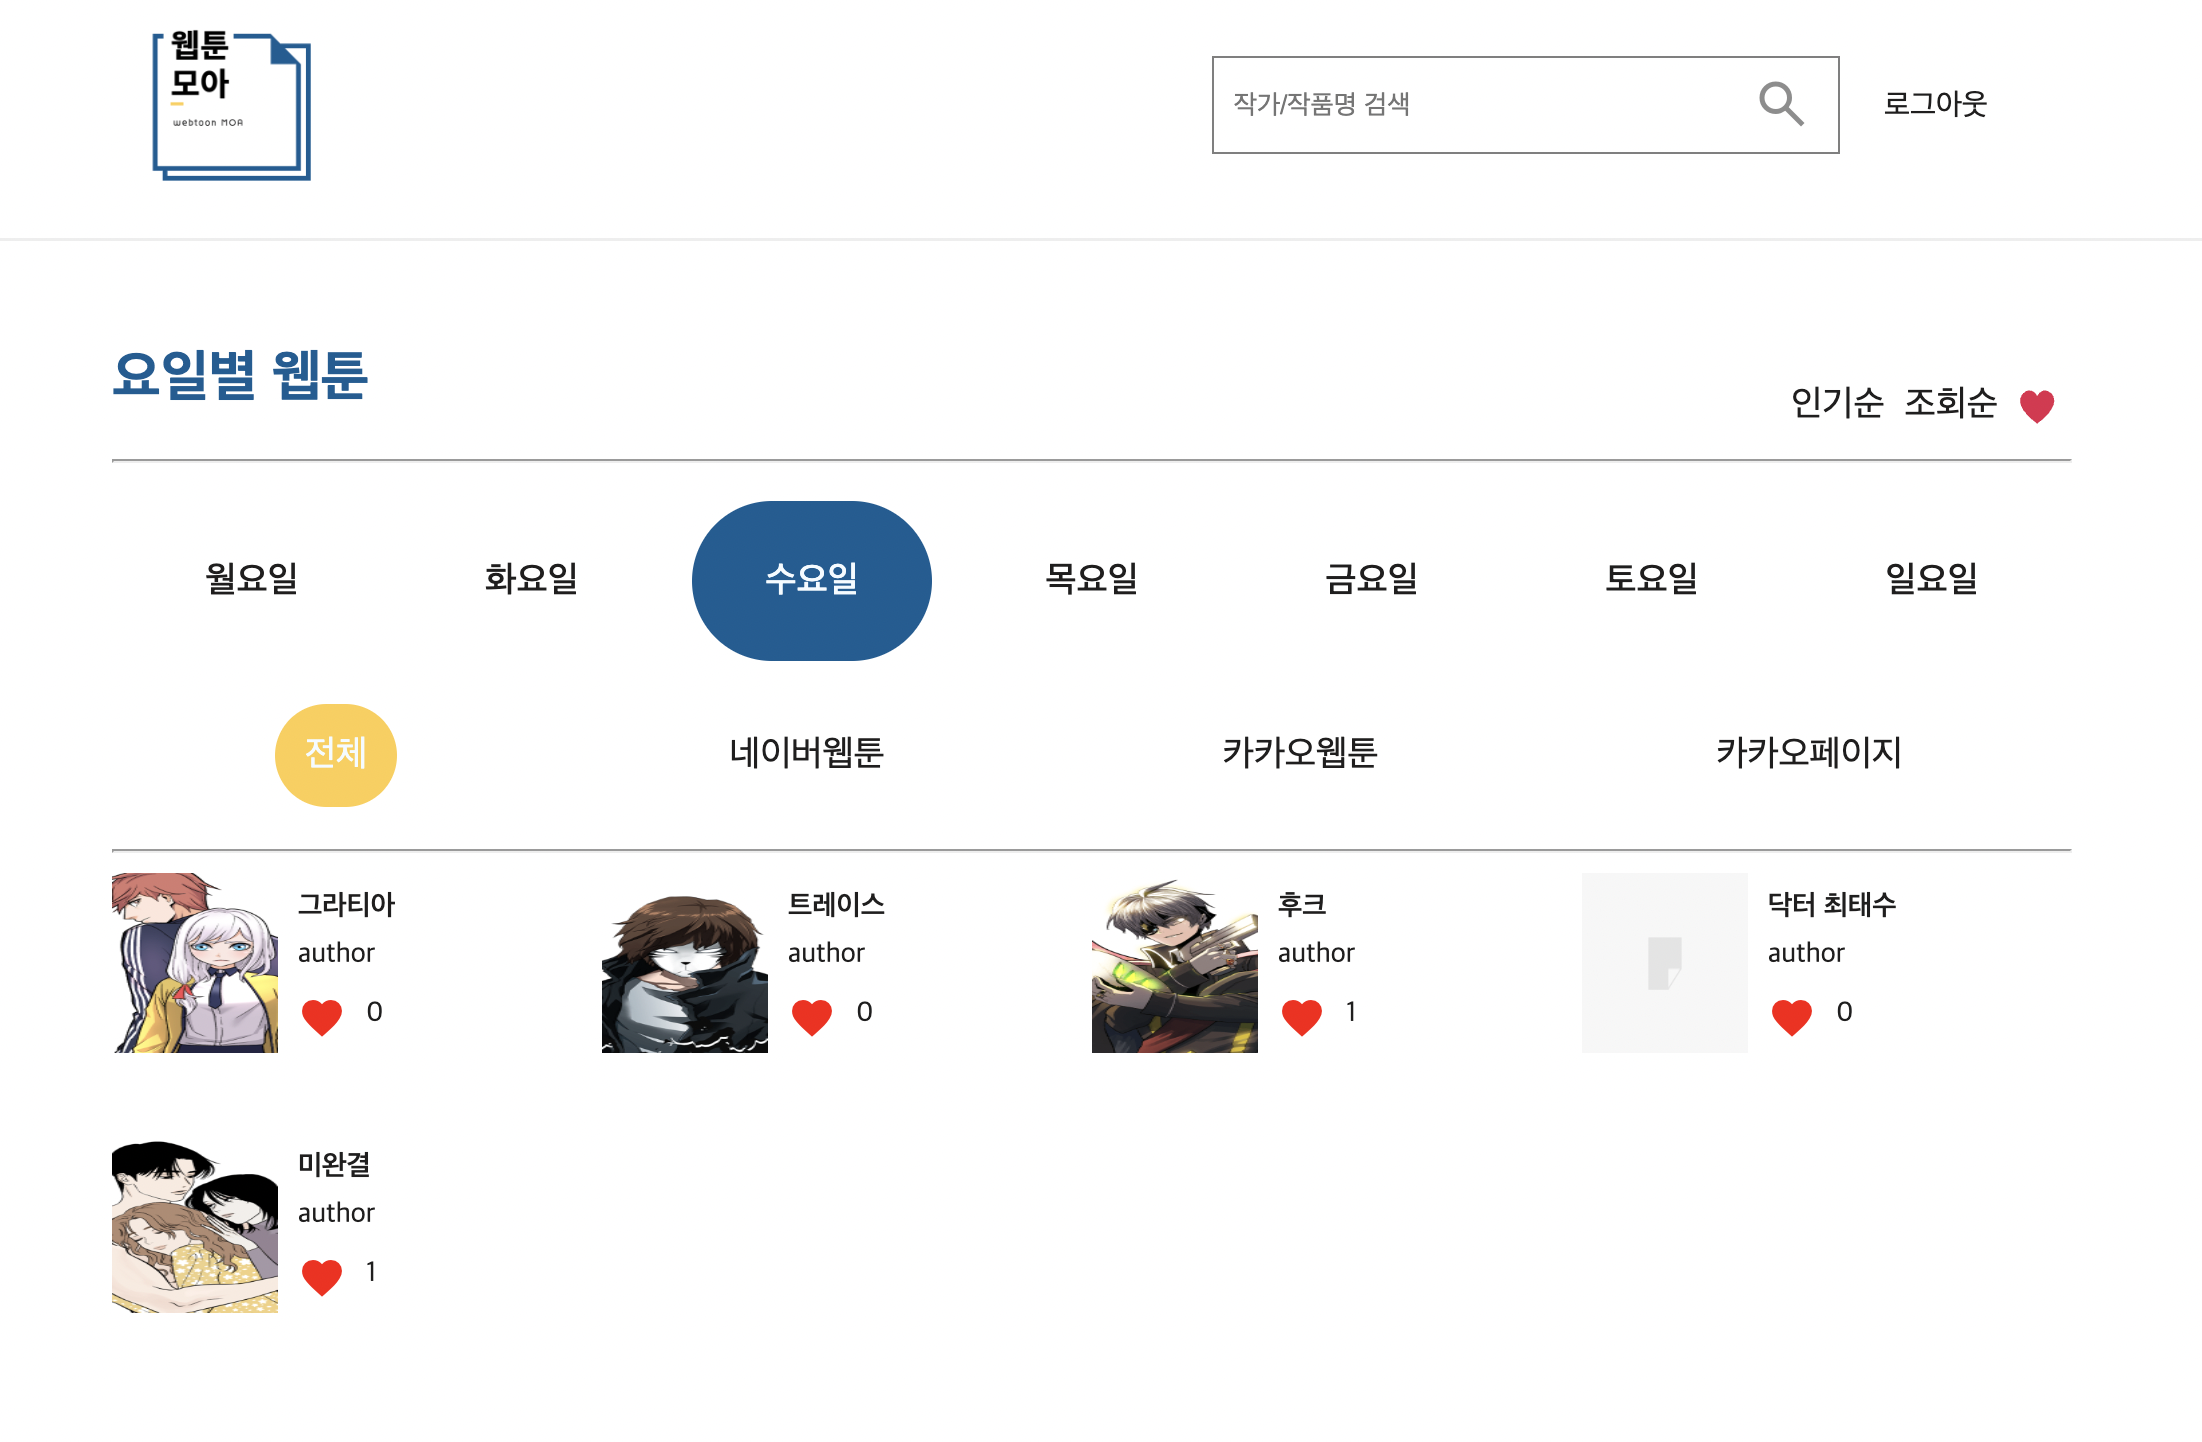
Task: Click the heart icon beside 조회순
Action: click(x=2036, y=406)
